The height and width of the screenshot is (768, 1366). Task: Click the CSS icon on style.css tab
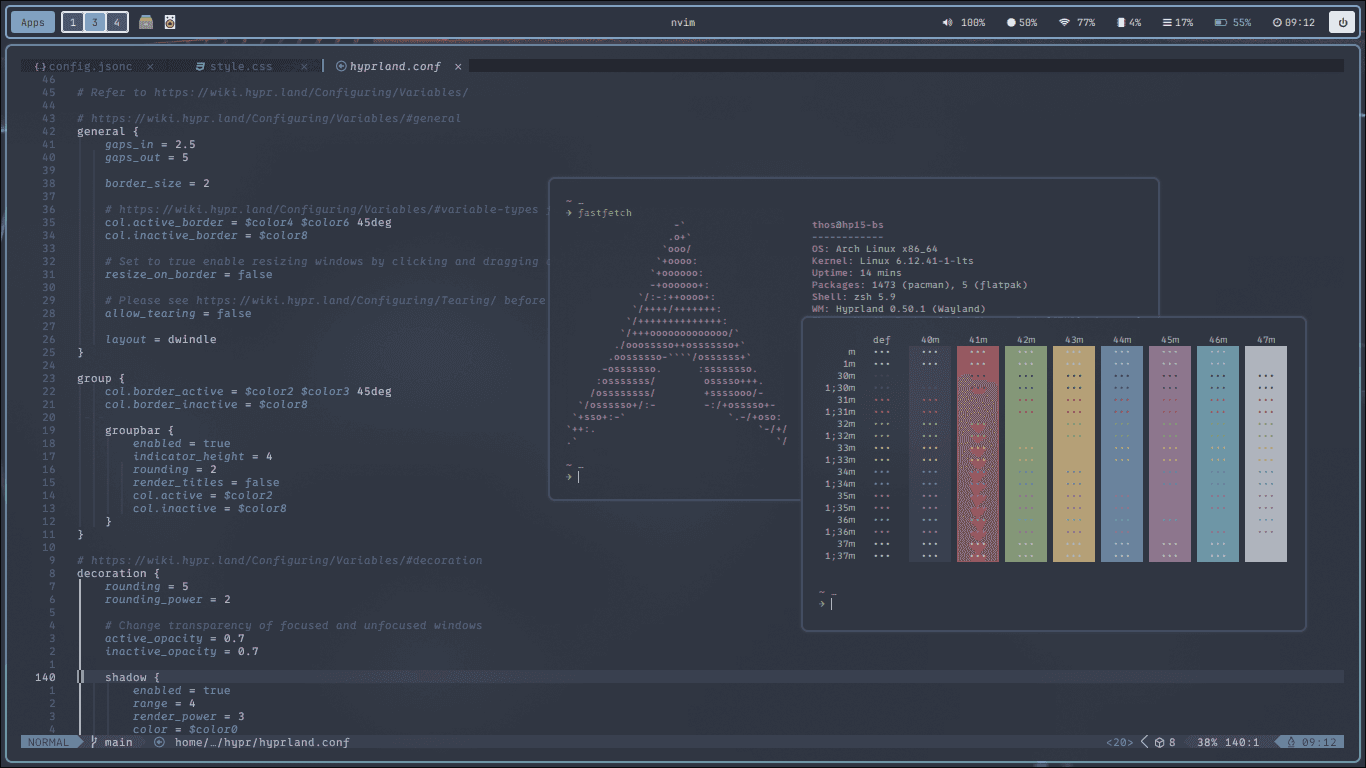tap(200, 66)
